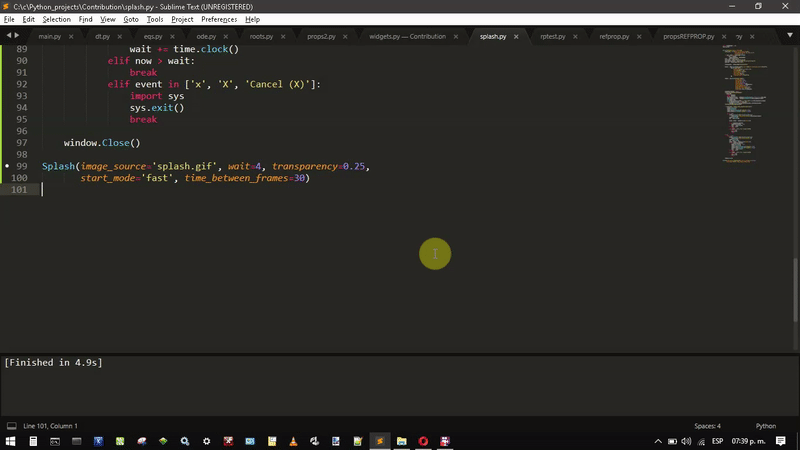Open the File menu
The height and width of the screenshot is (450, 800).
(9, 19)
